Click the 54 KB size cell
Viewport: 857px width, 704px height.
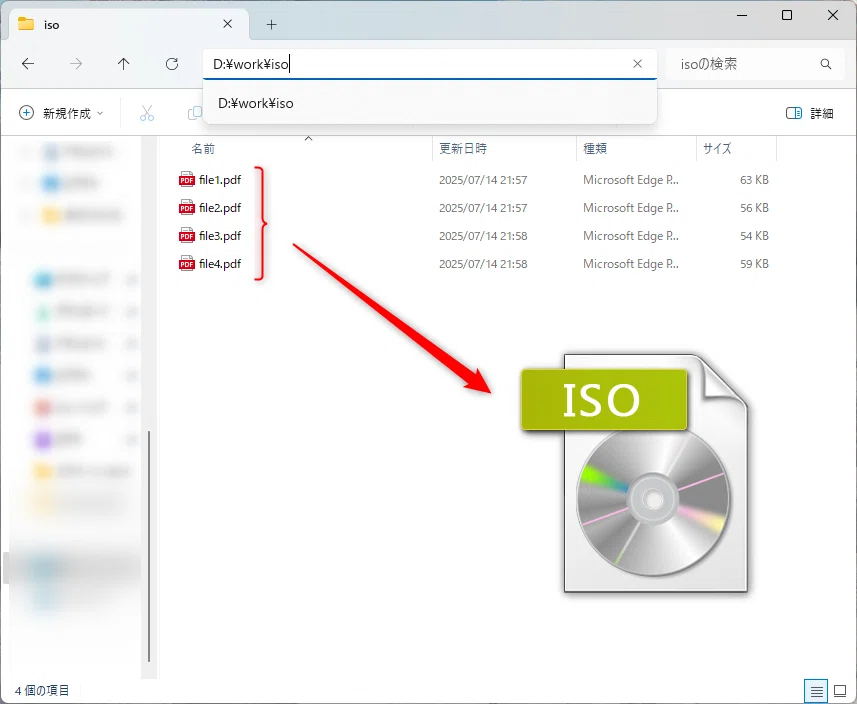tap(754, 236)
